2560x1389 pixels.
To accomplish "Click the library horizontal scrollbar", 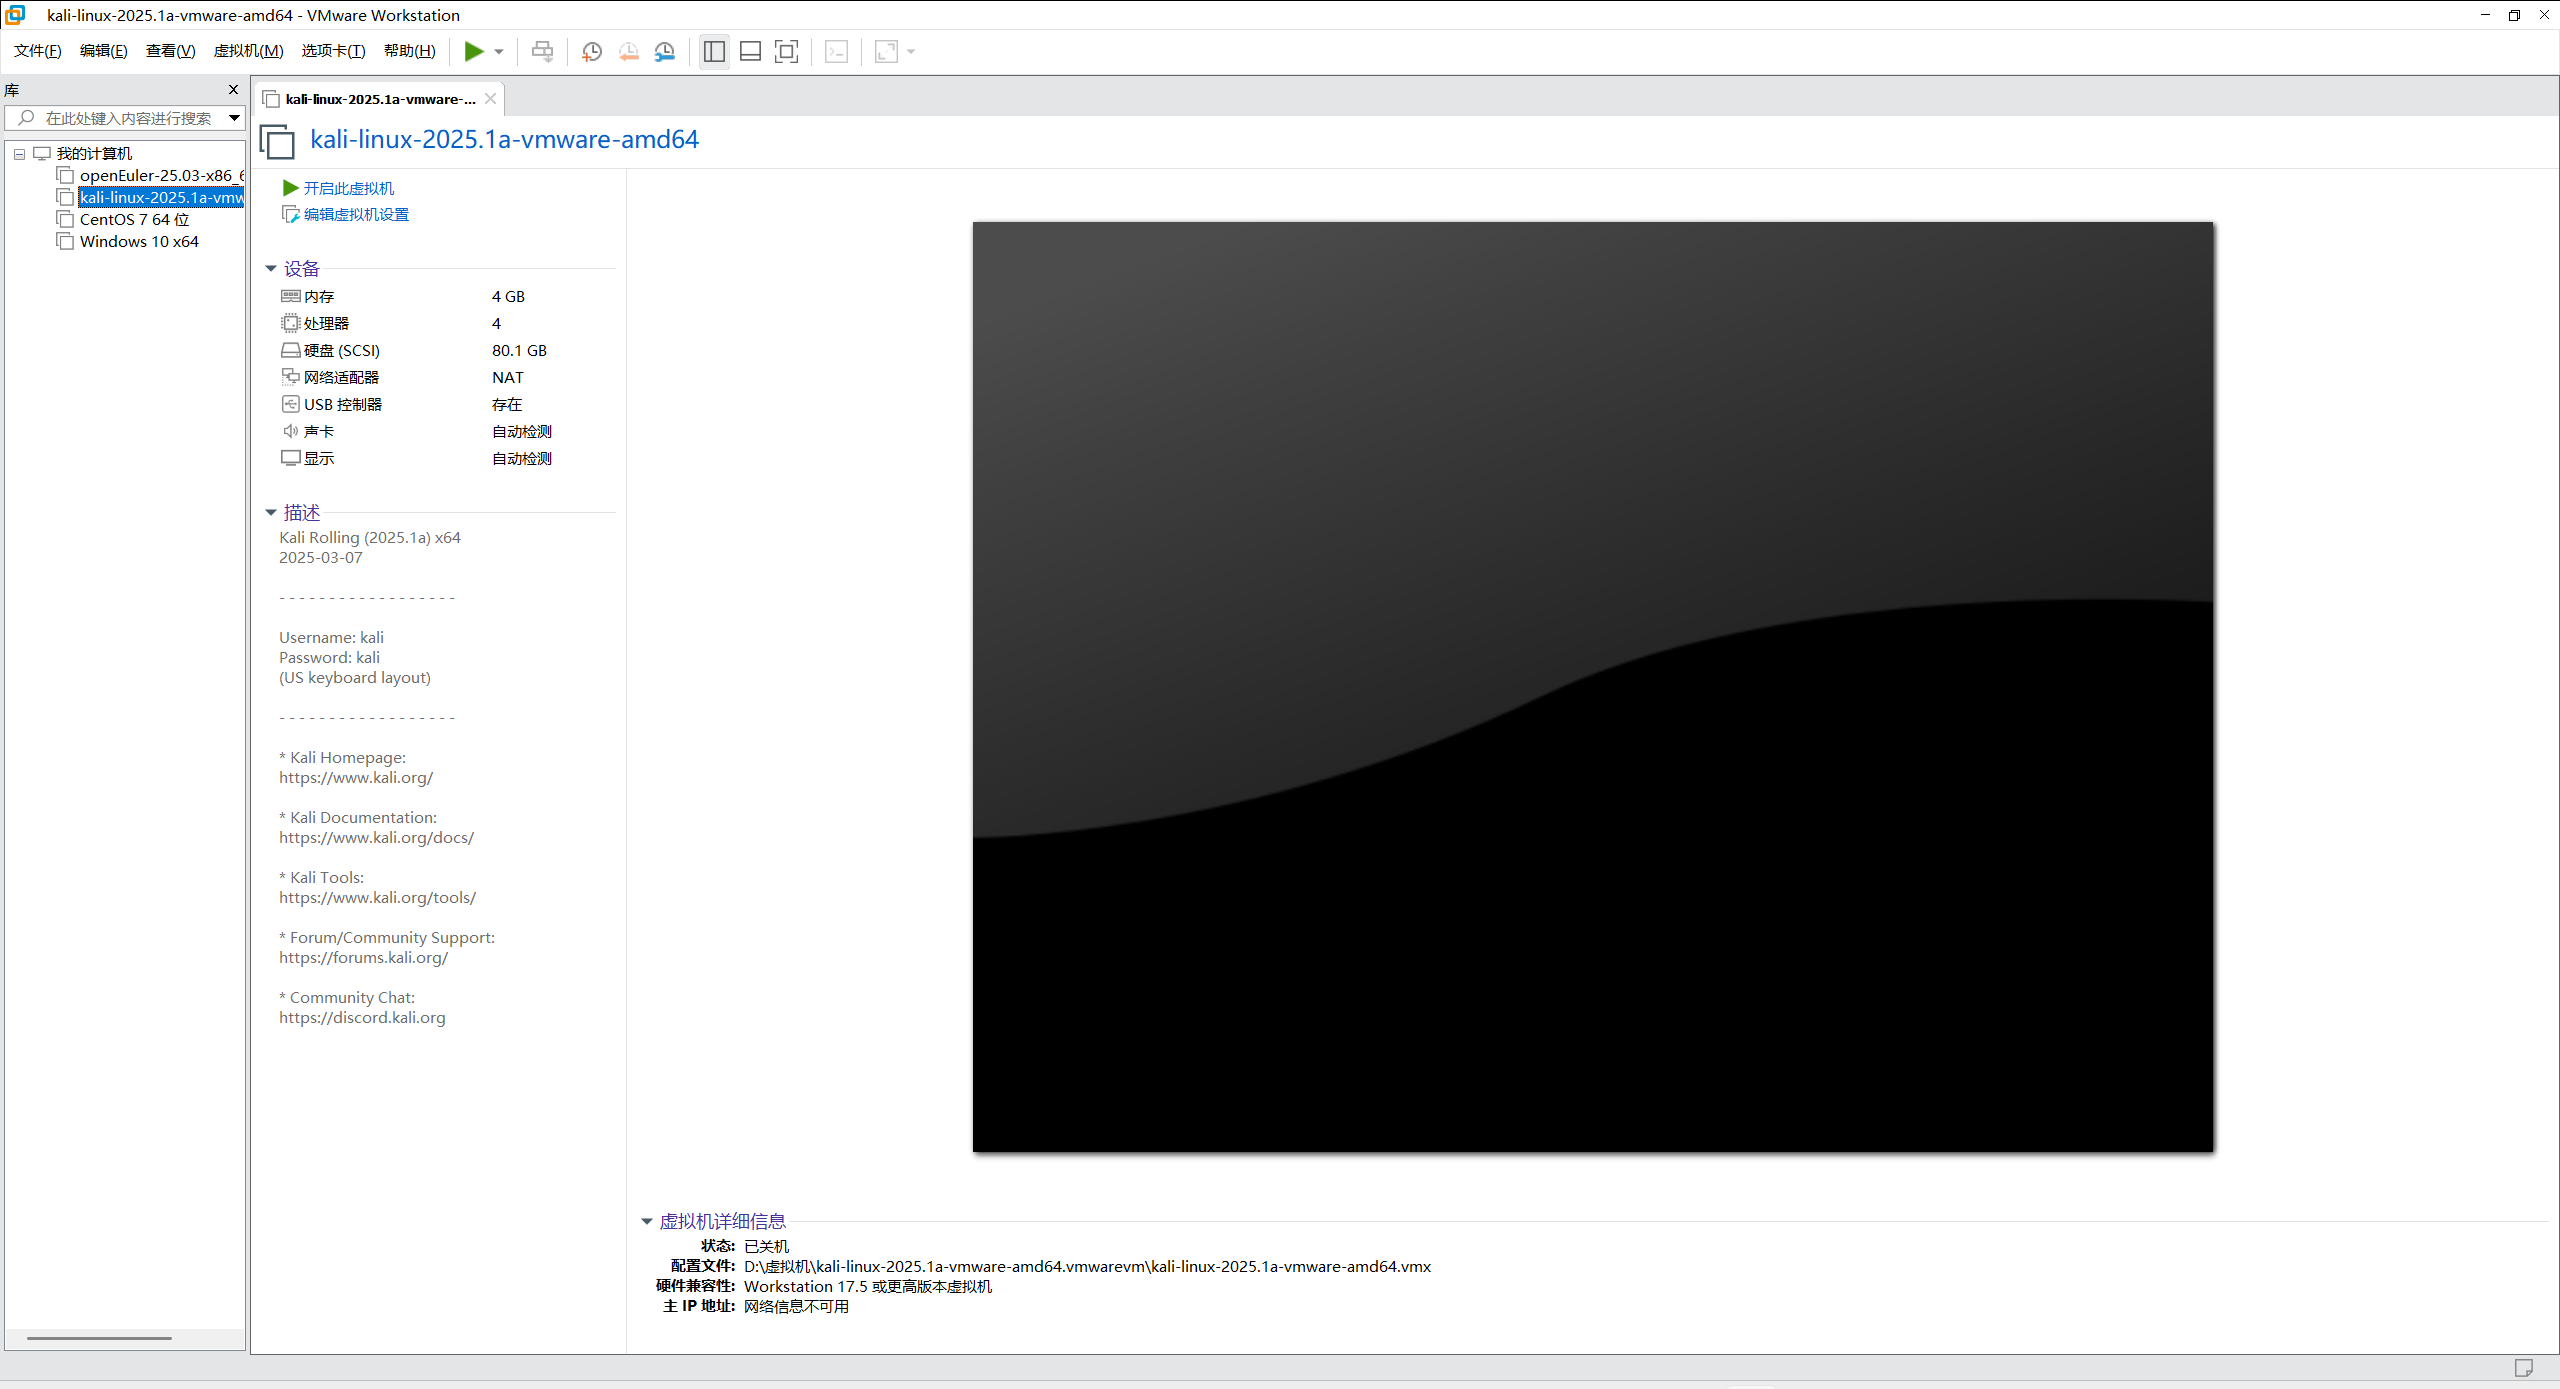I will point(99,1338).
